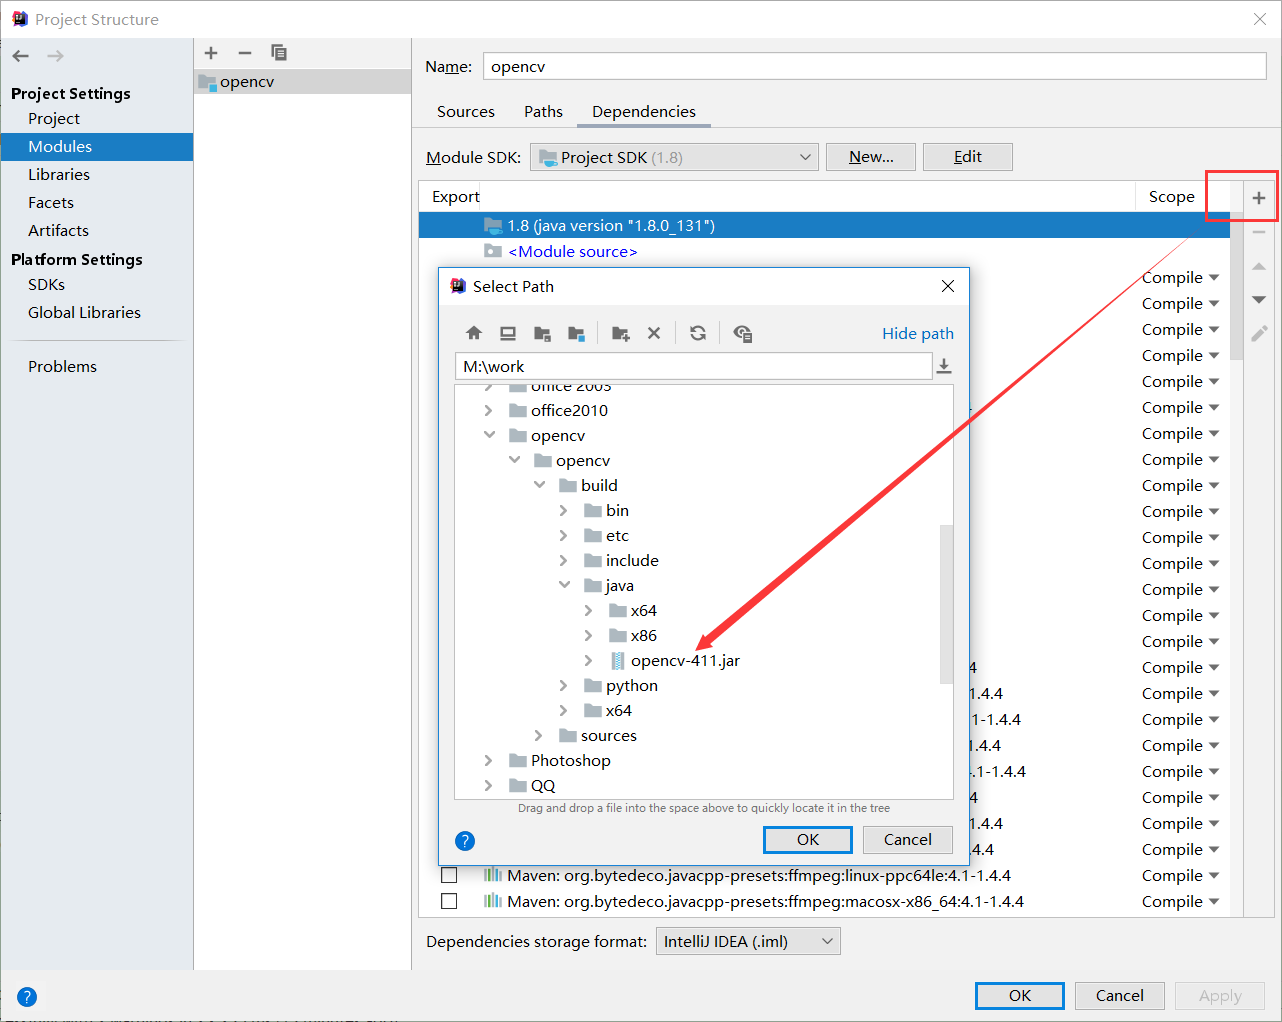1282x1022 pixels.
Task: Change scope of ffmpeg macosx-x86_64 dependency
Action: (1181, 901)
